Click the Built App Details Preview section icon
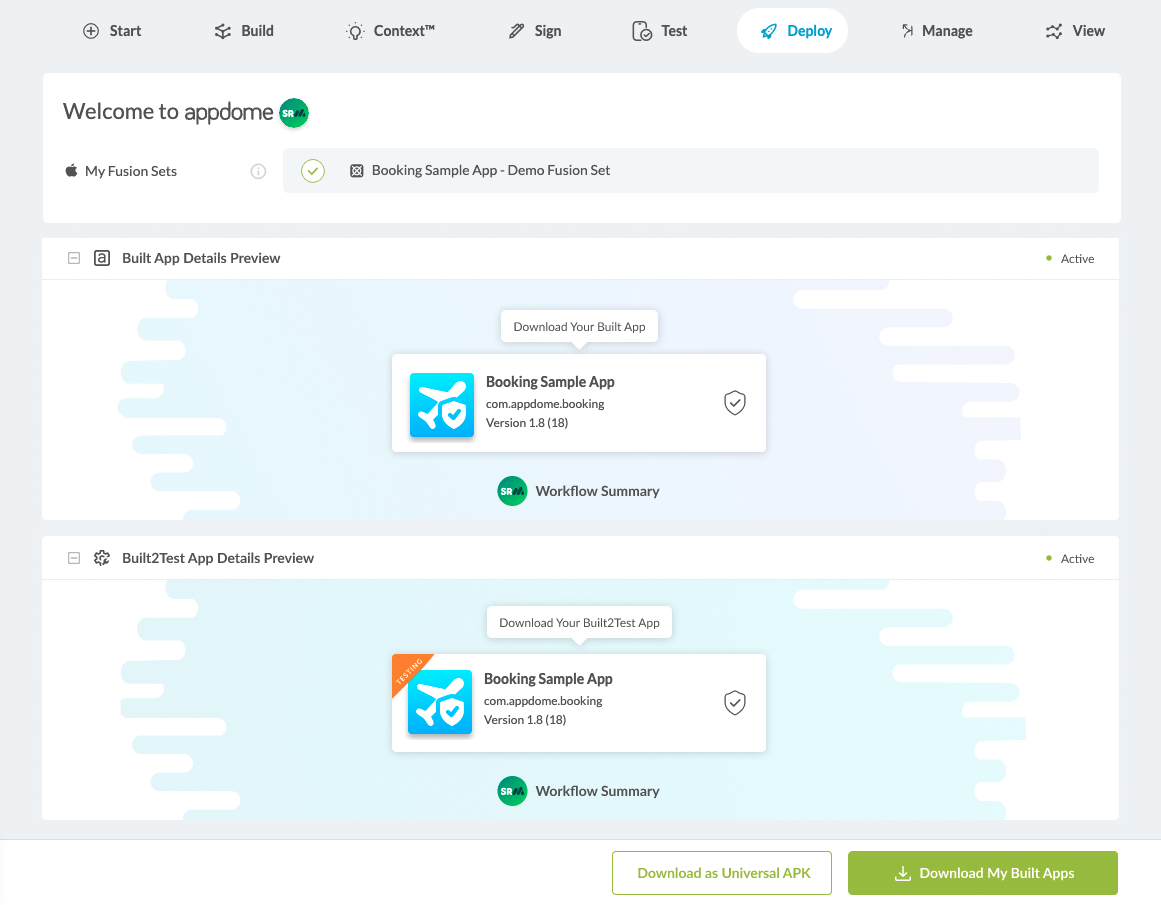This screenshot has width=1161, height=905. point(102,258)
